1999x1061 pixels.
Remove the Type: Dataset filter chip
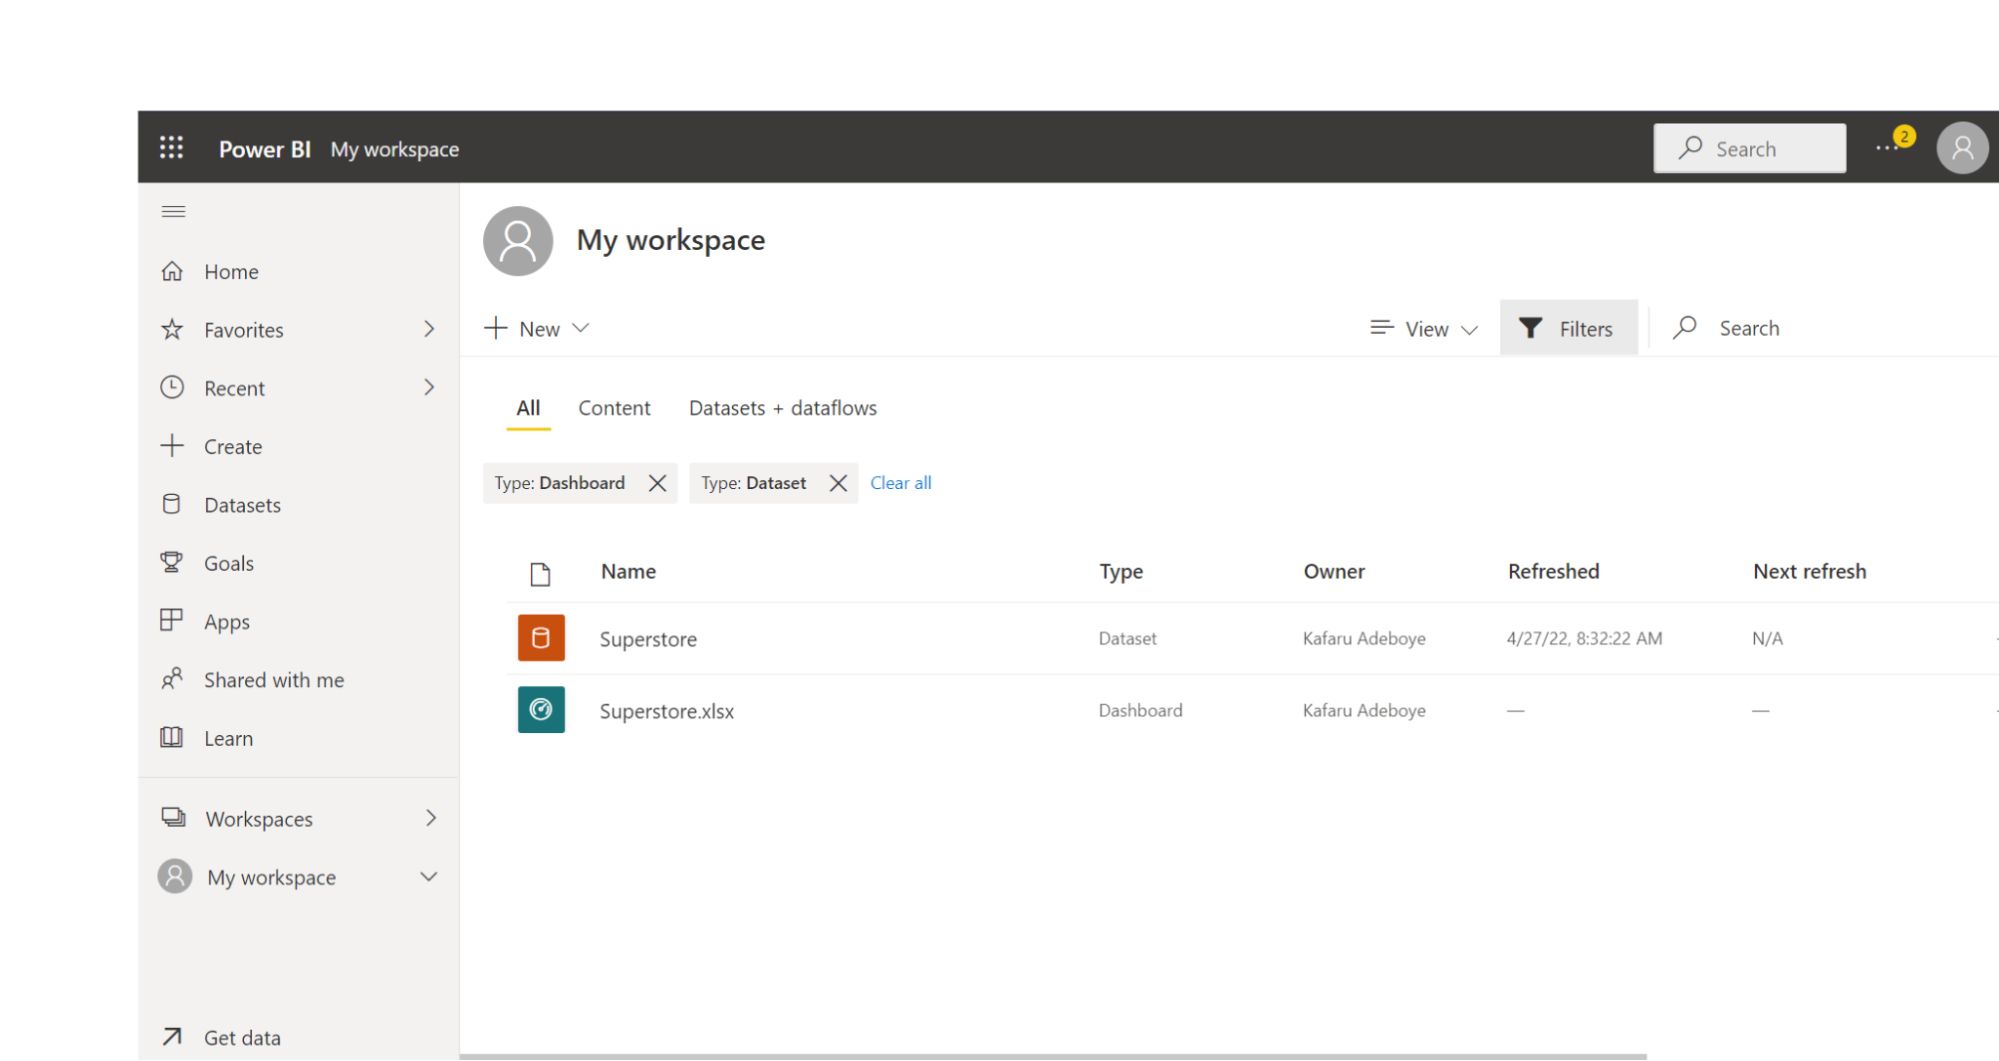(838, 483)
